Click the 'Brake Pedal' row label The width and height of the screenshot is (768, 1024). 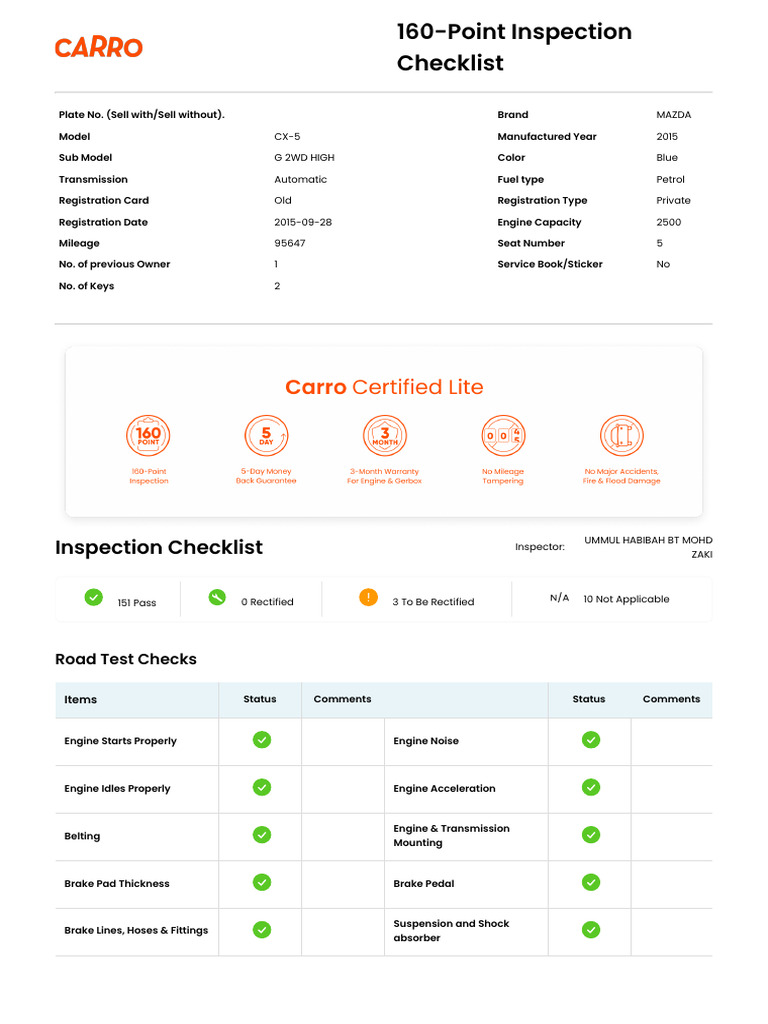click(424, 884)
